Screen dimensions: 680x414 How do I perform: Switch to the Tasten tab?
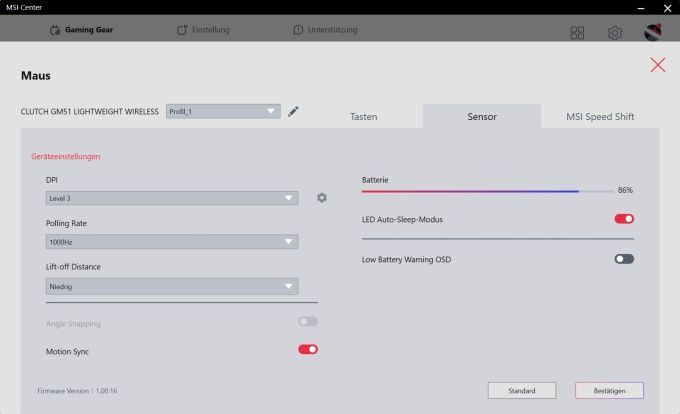coord(363,116)
